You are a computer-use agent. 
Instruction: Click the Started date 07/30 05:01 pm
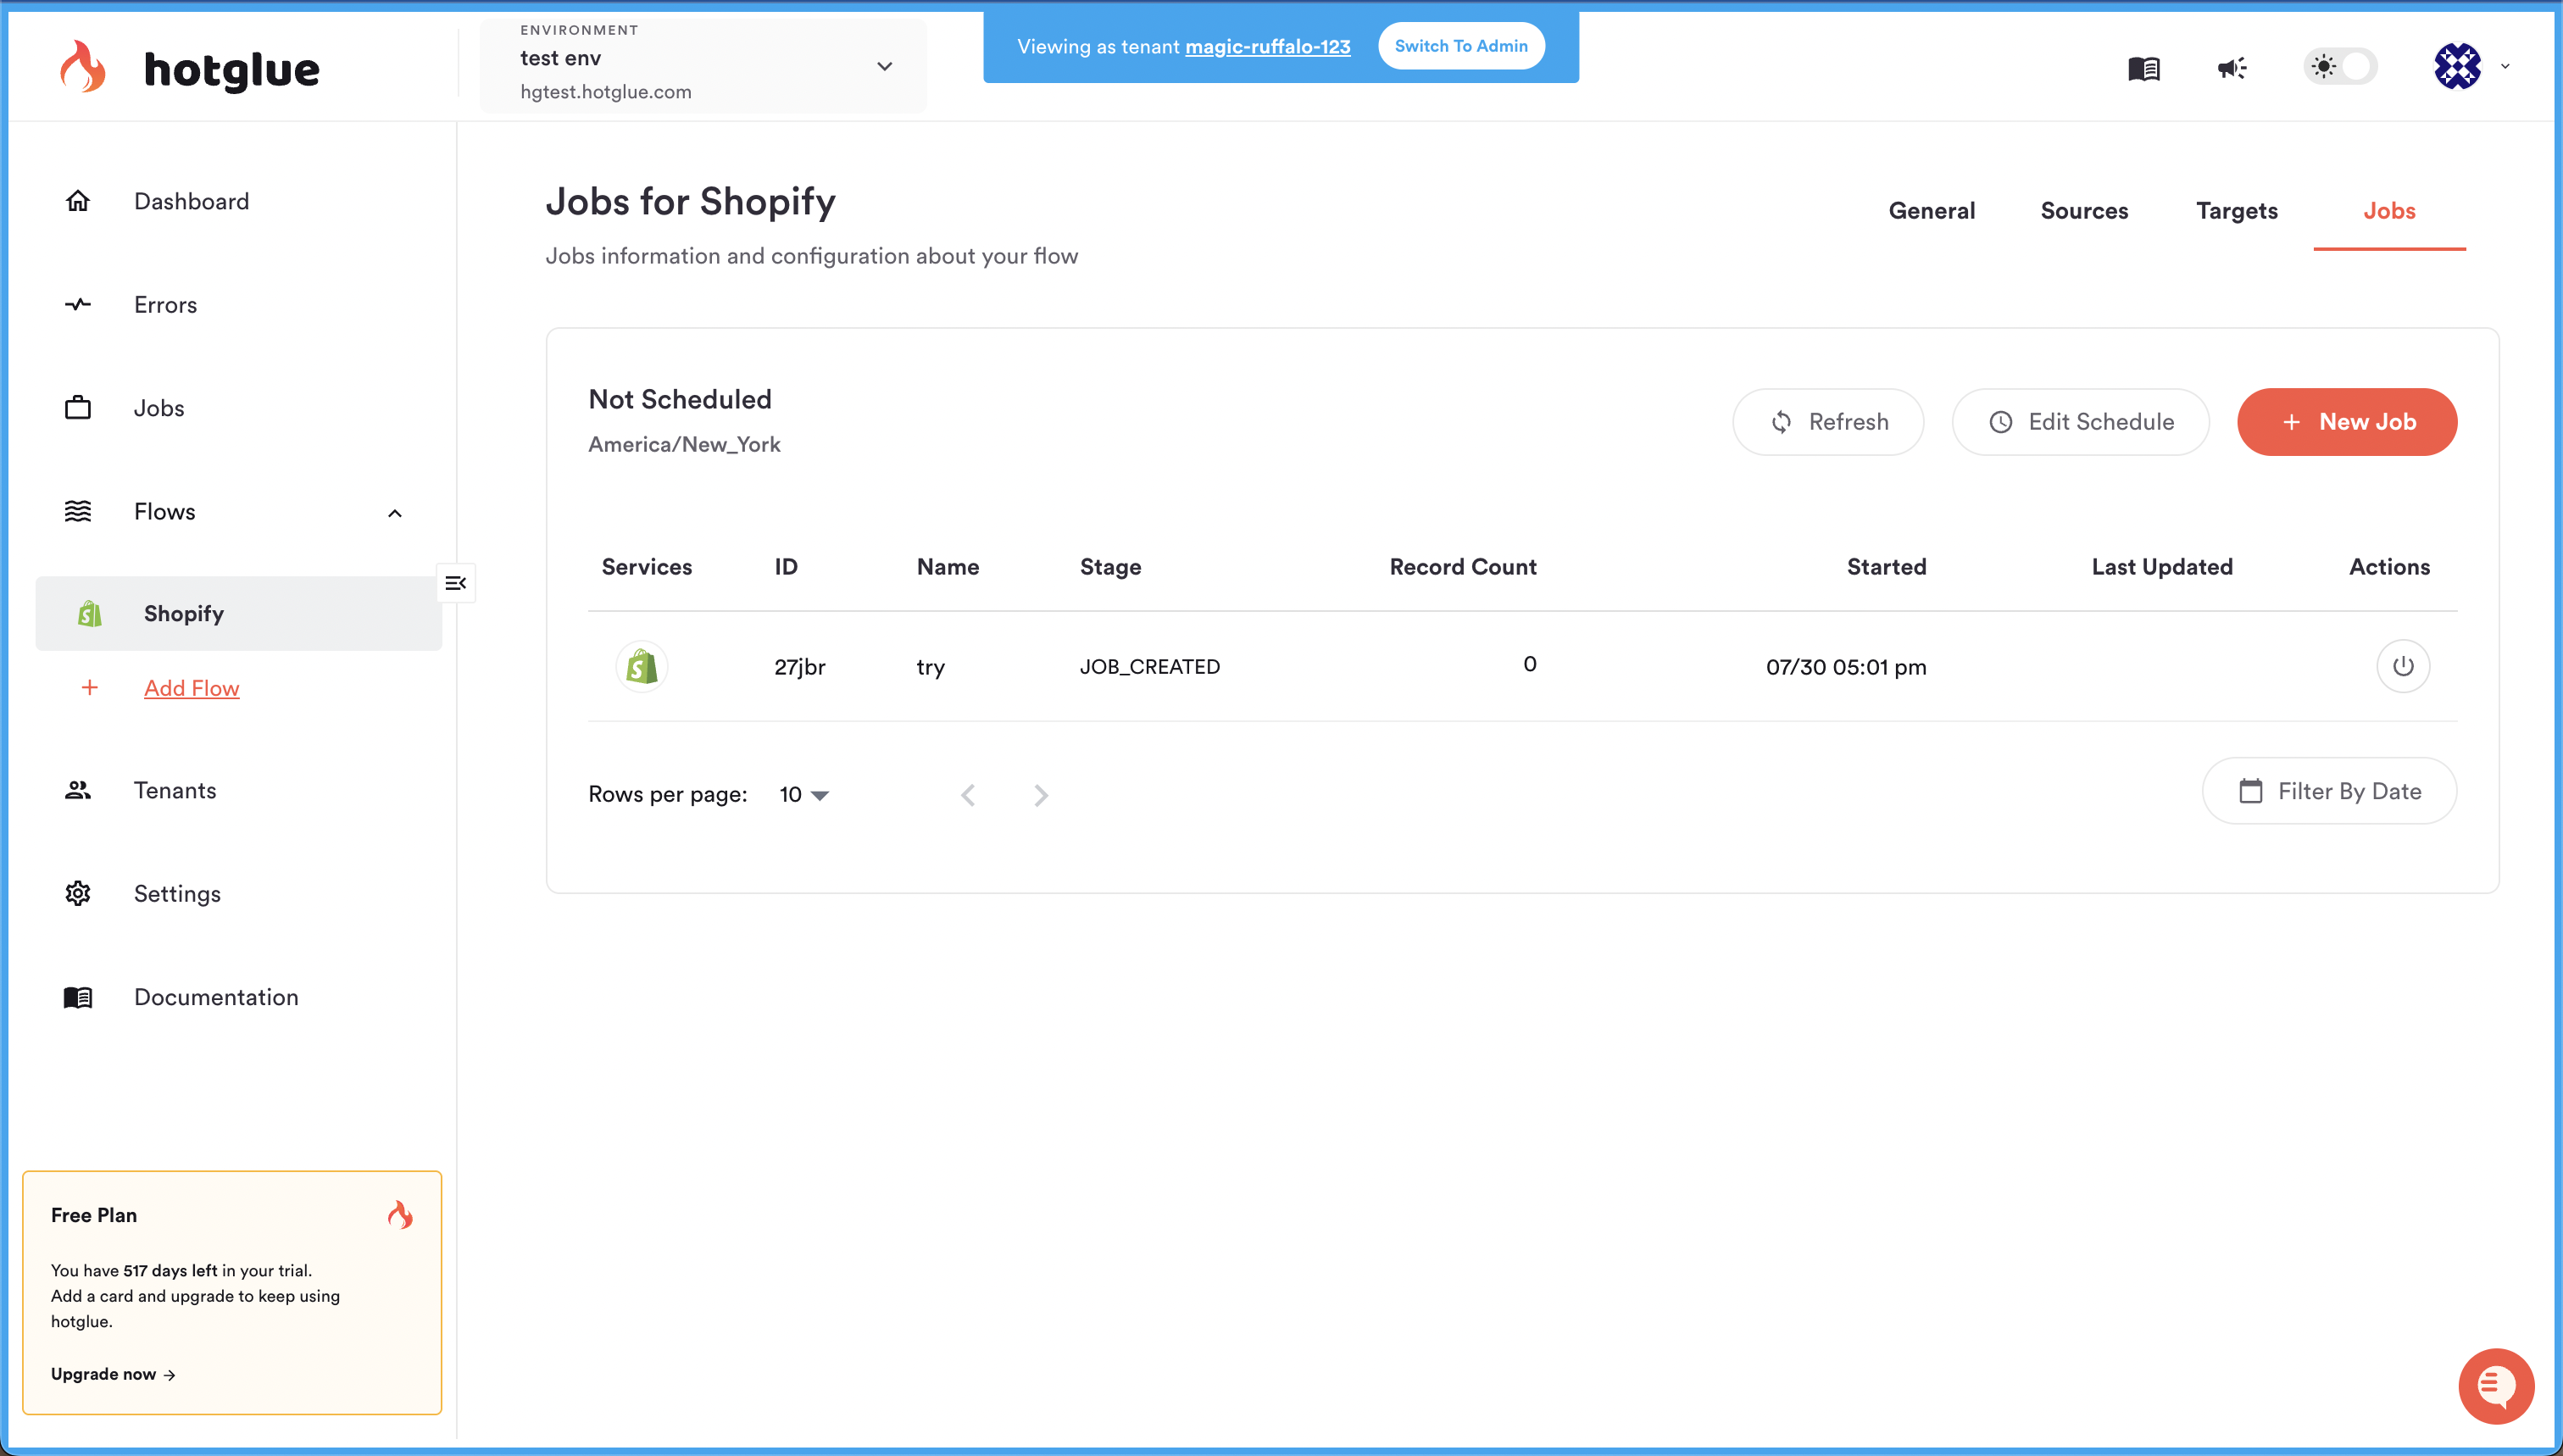click(x=1846, y=667)
